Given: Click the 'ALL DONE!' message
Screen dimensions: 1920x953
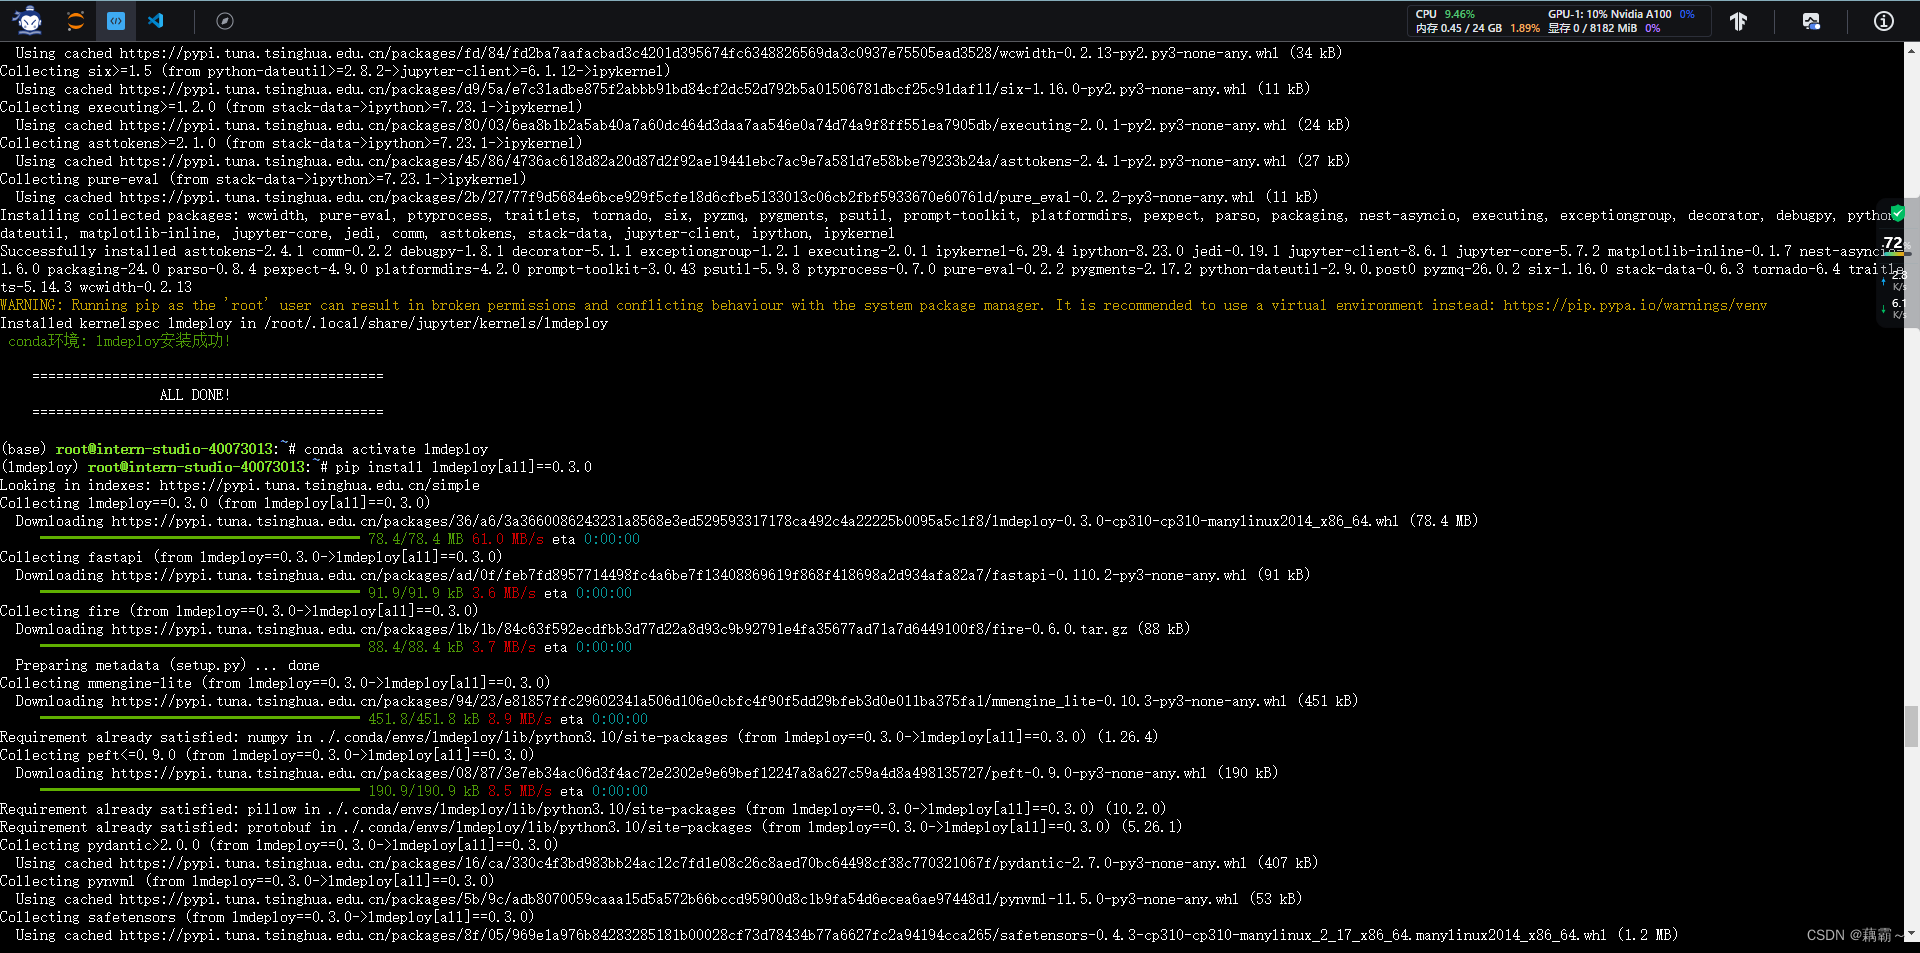Looking at the screenshot, I should 195,395.
